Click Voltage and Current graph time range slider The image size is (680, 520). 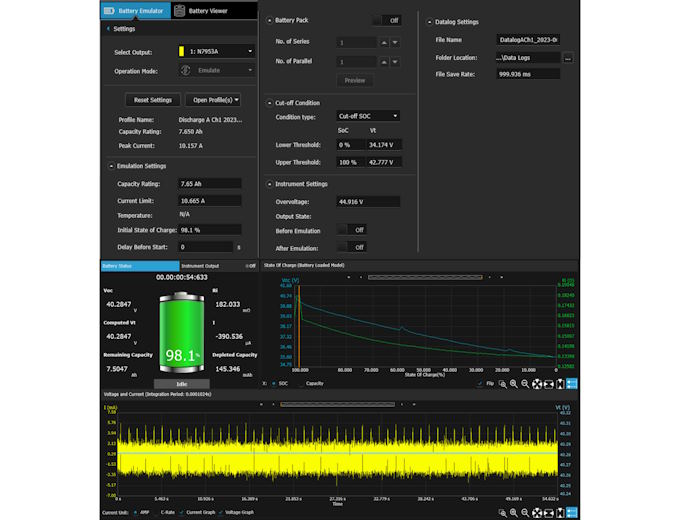[x=338, y=405]
